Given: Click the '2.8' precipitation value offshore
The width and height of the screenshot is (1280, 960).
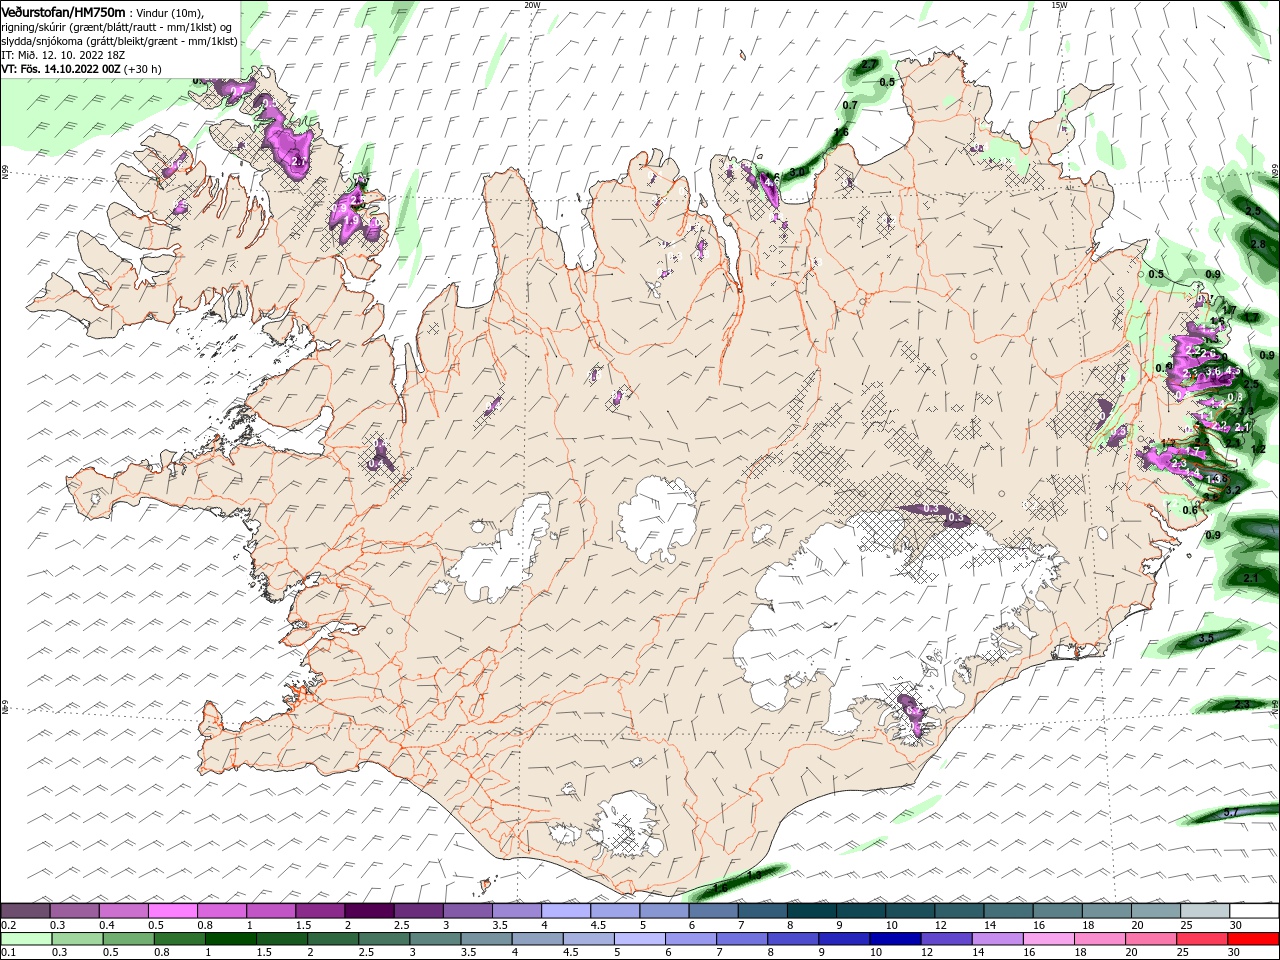Looking at the screenshot, I should (x=1258, y=244).
